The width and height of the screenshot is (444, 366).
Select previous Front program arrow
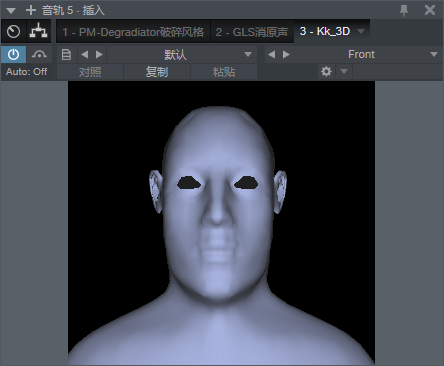pyautogui.click(x=272, y=54)
